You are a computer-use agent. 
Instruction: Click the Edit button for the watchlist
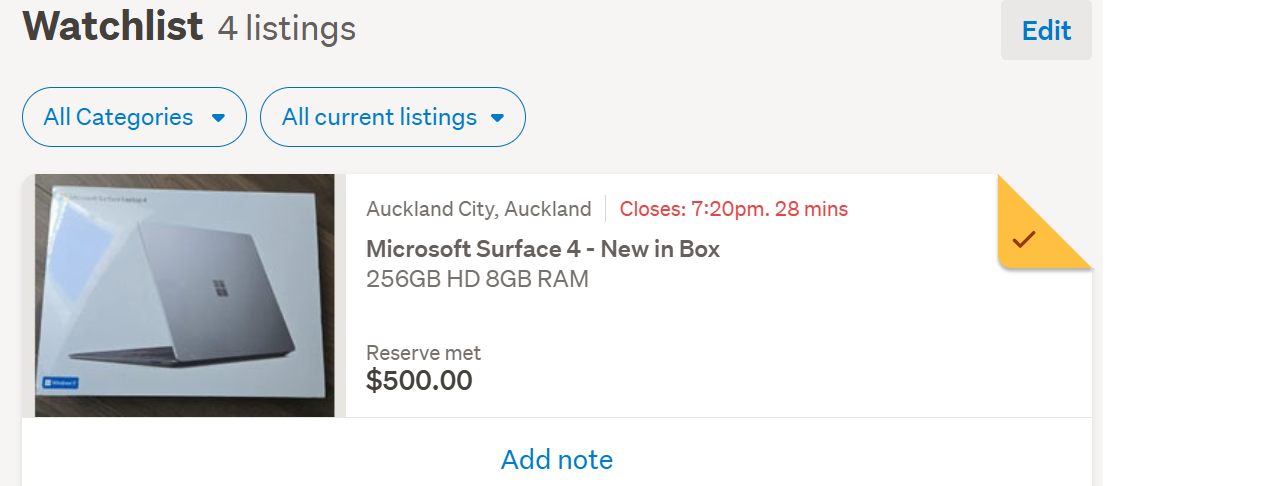pyautogui.click(x=1046, y=31)
